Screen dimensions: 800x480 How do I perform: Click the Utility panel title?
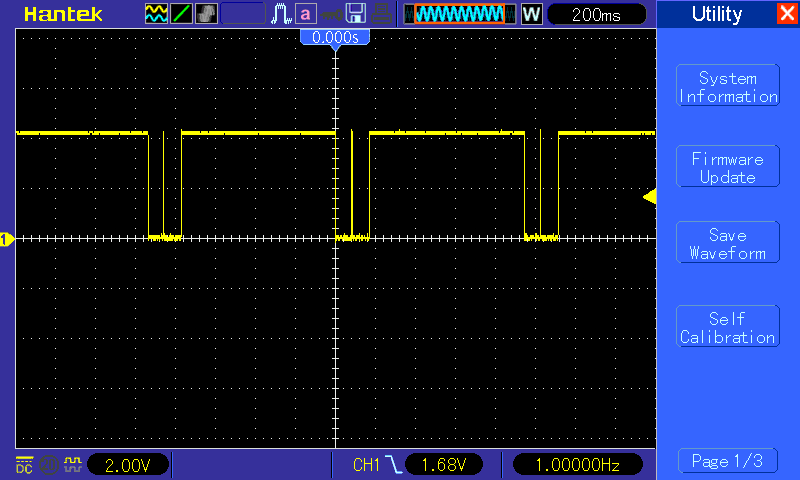click(x=716, y=14)
